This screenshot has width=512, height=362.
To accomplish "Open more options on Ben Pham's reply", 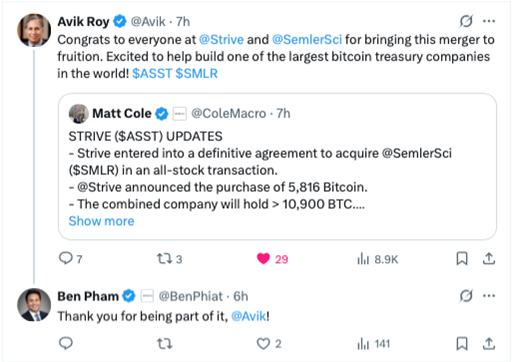I will tap(489, 296).
